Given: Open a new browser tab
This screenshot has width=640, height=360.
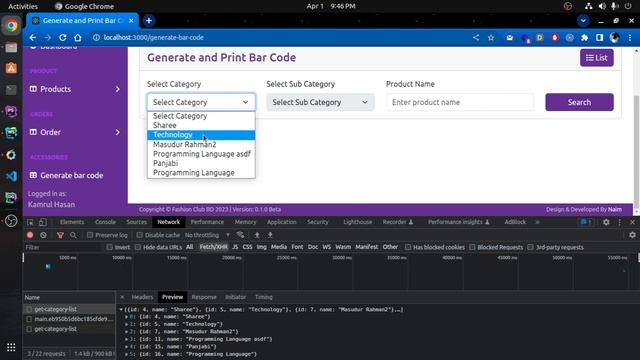Looking at the screenshot, I should [149, 20].
